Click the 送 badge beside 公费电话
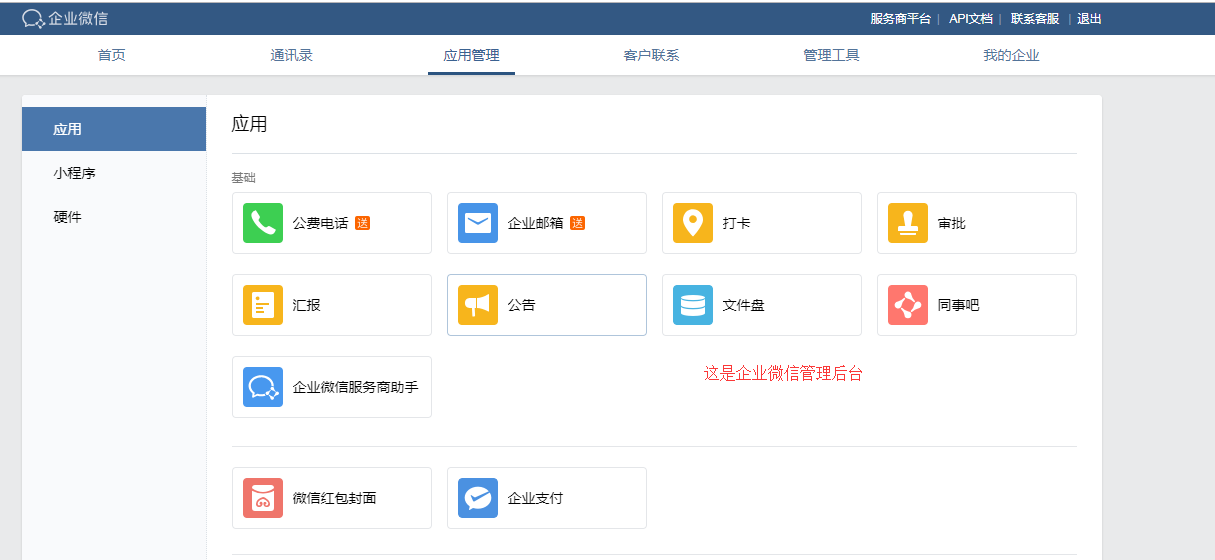1215x560 pixels. [362, 223]
